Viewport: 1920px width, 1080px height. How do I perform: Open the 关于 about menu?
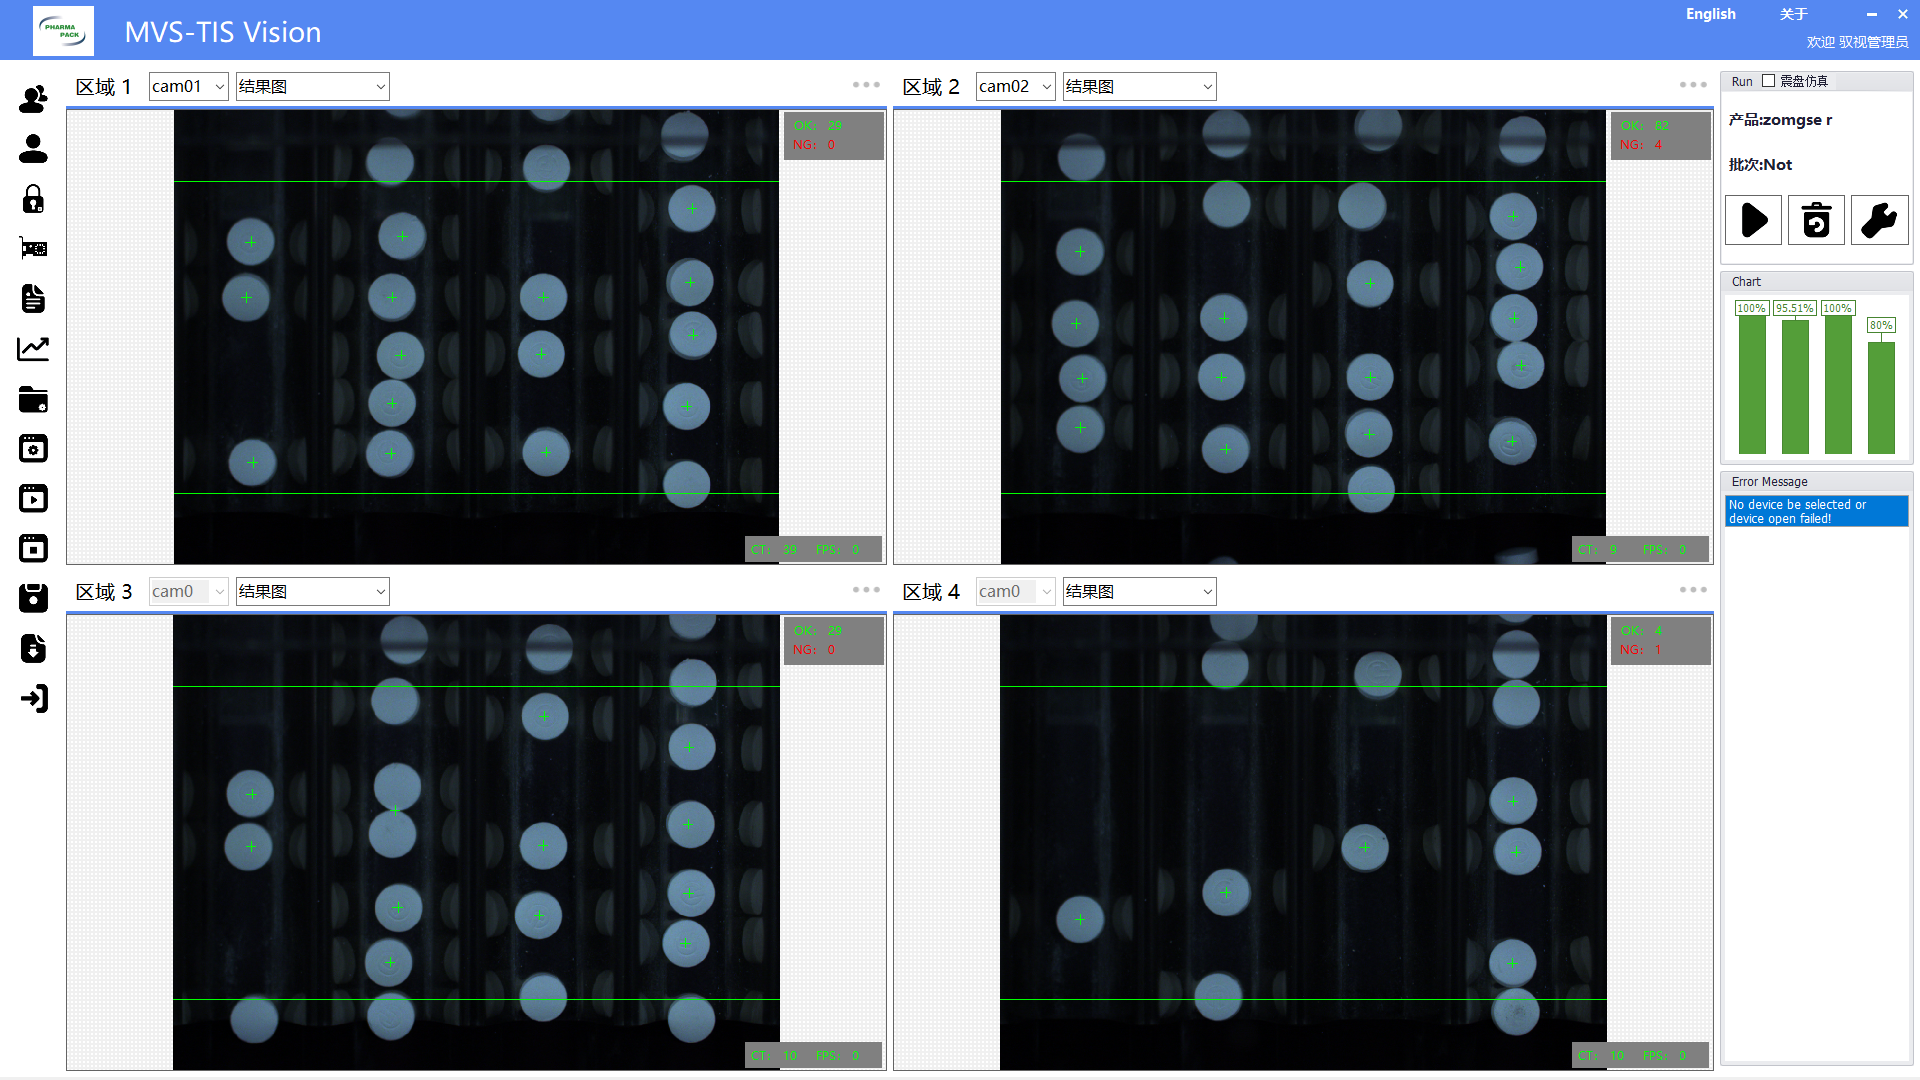point(1793,14)
